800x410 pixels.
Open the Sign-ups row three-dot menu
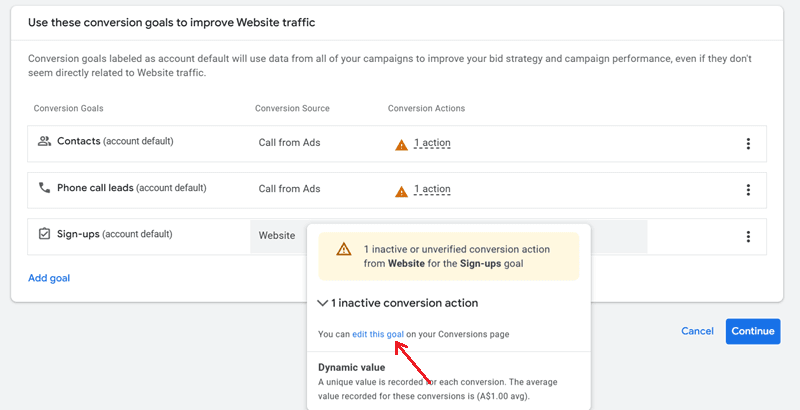[x=748, y=237]
